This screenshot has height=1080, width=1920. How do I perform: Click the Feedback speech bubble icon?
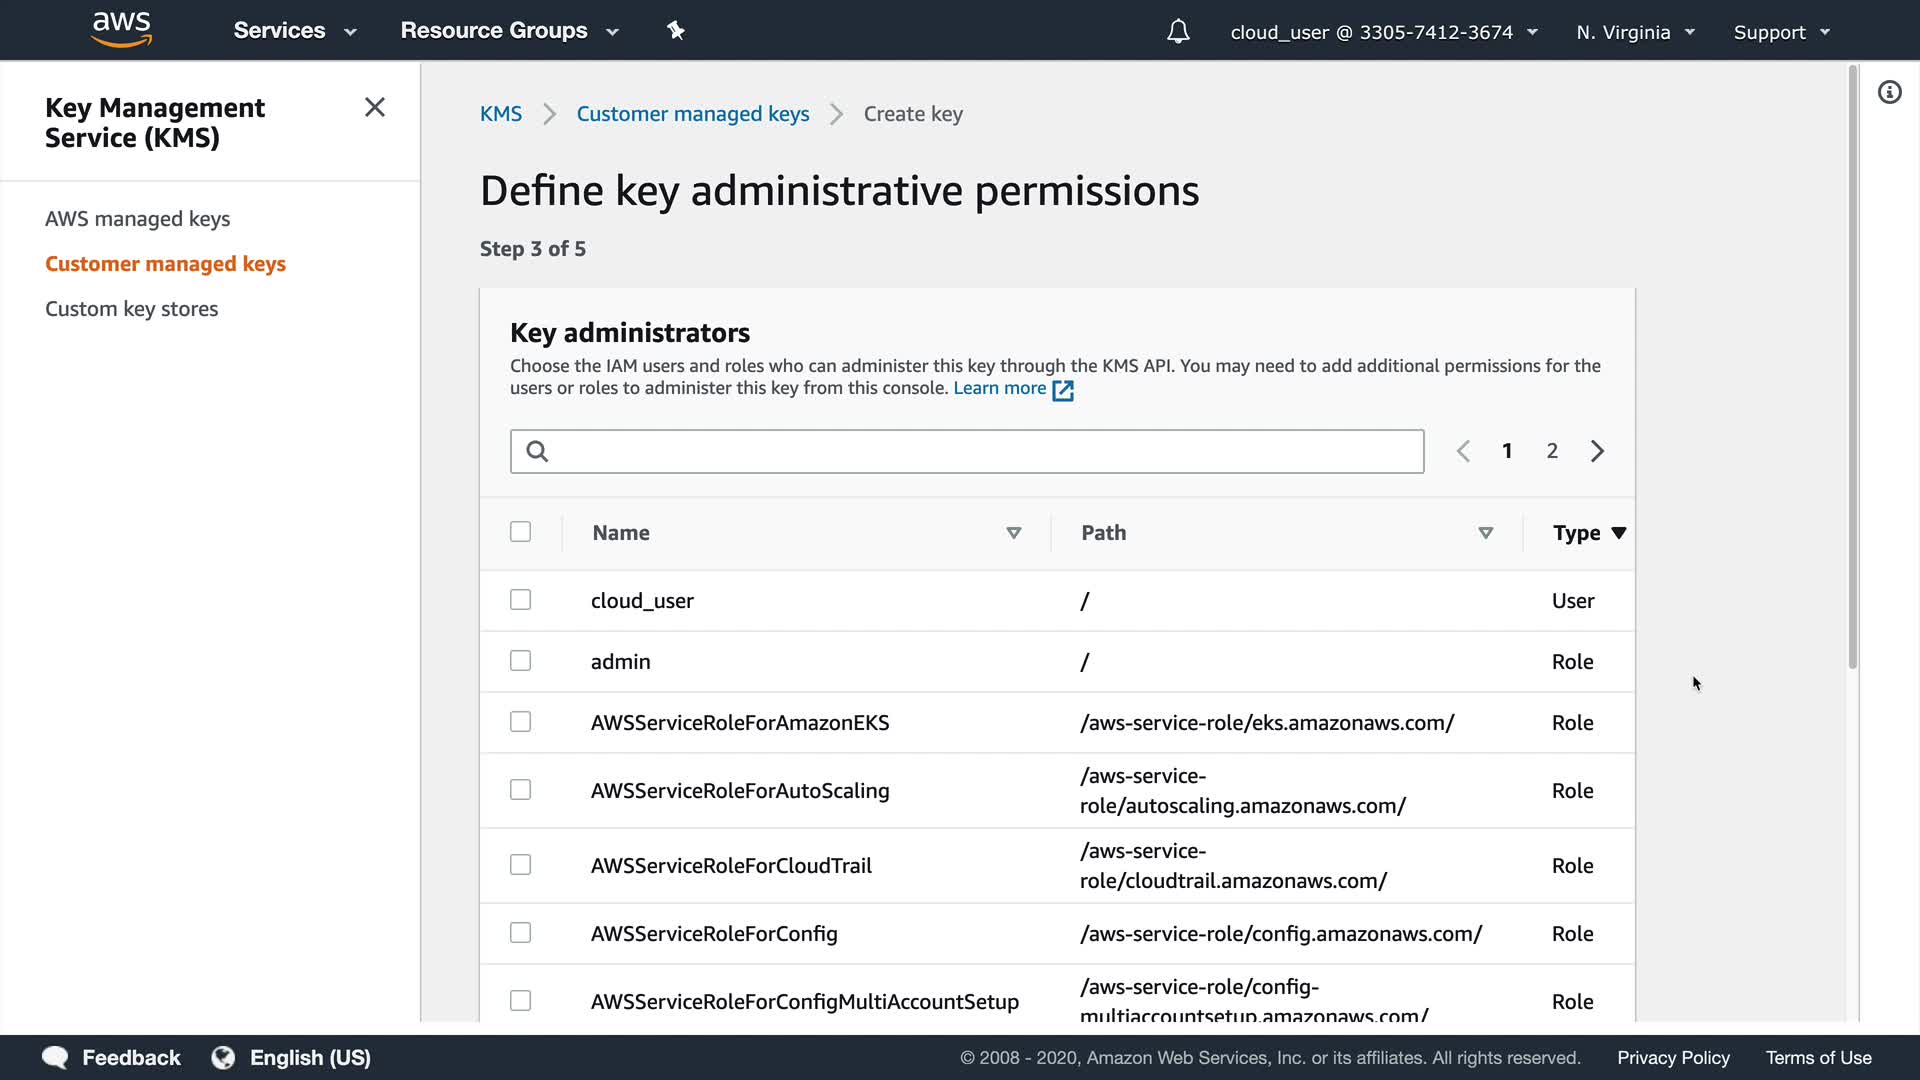point(56,1057)
